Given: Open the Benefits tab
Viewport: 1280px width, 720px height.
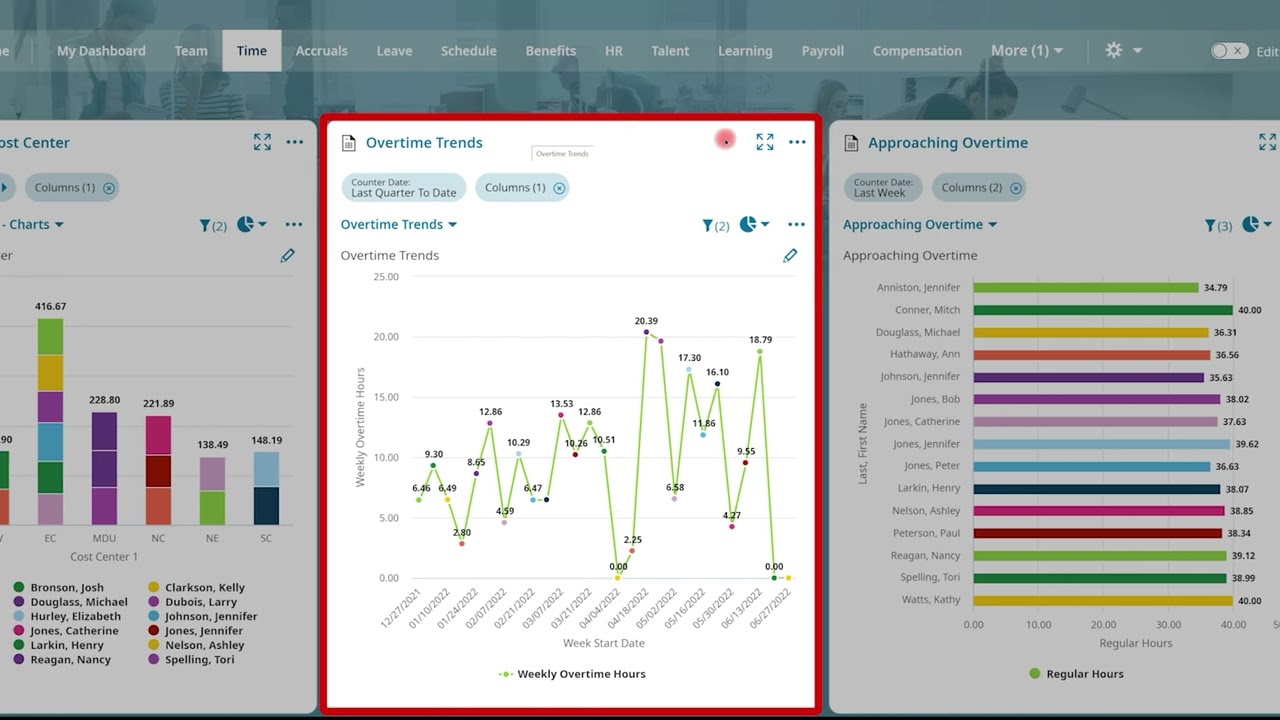Looking at the screenshot, I should [551, 51].
